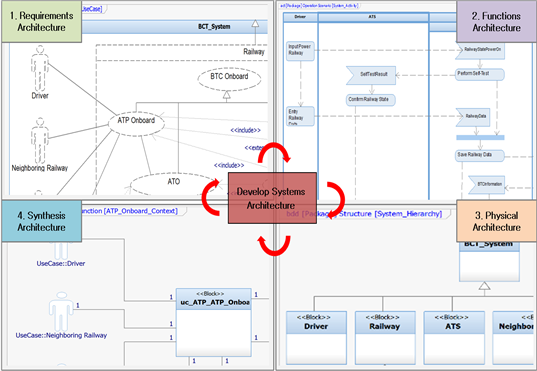Click the Railway label in use case frame
Image resolution: width=537 pixels, height=371 pixels.
tap(254, 52)
